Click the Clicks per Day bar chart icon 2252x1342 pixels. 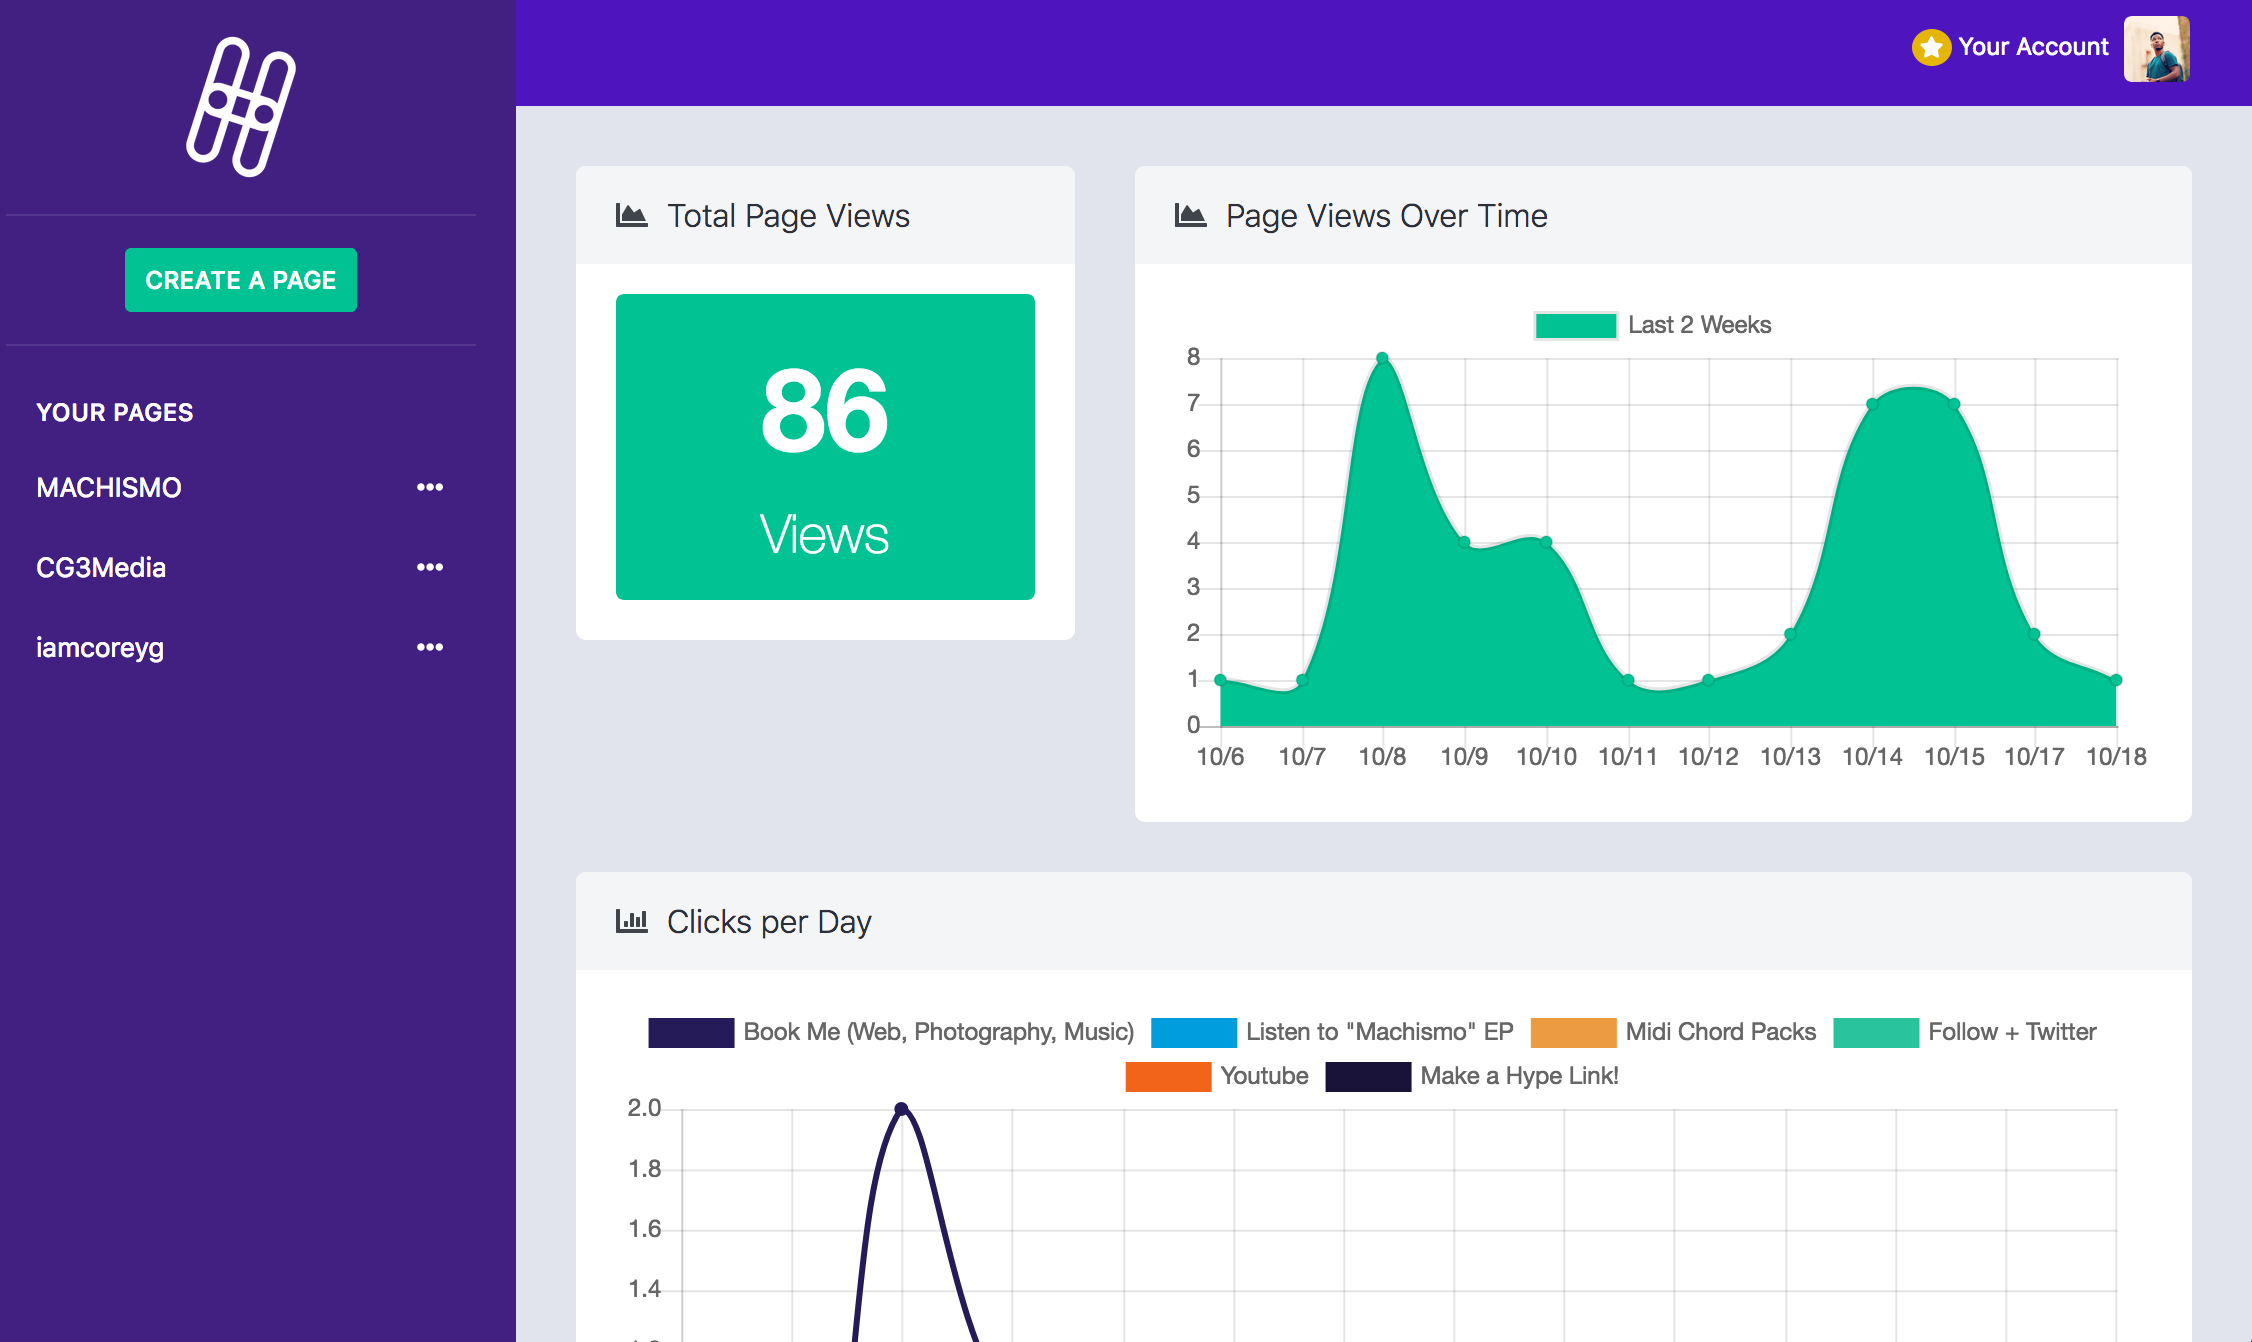click(630, 920)
